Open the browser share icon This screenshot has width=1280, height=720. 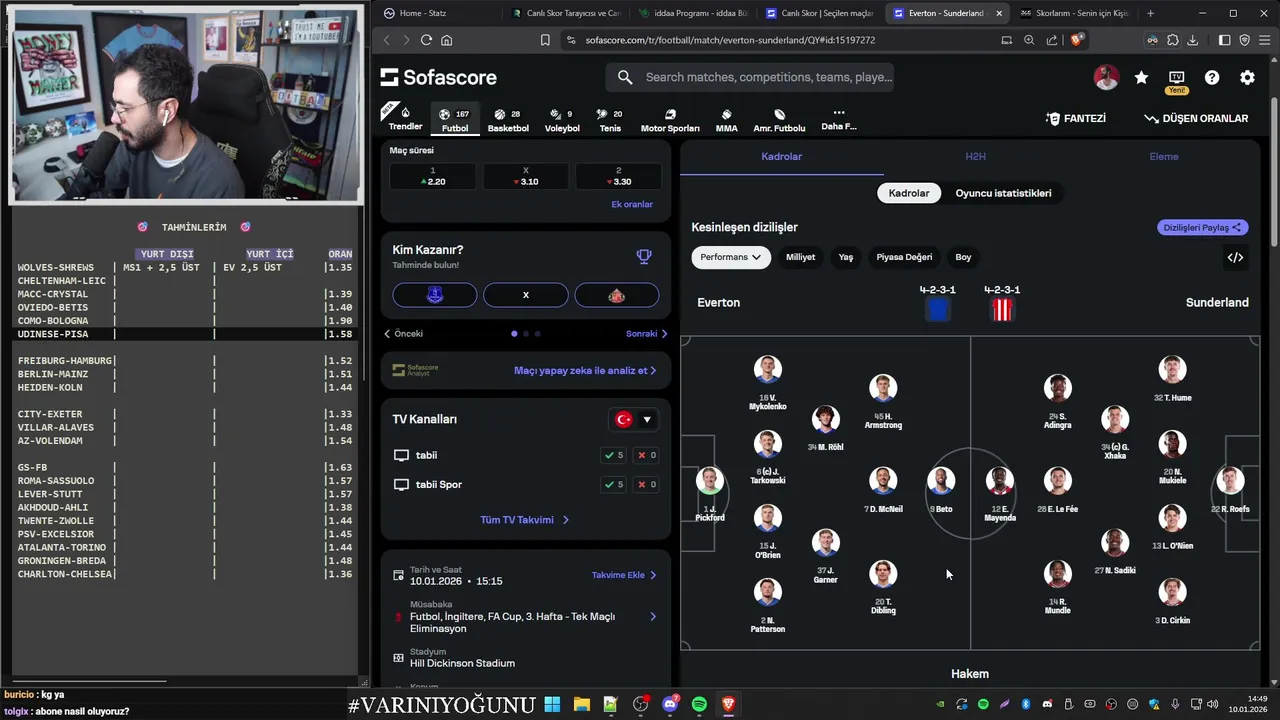click(x=1052, y=40)
